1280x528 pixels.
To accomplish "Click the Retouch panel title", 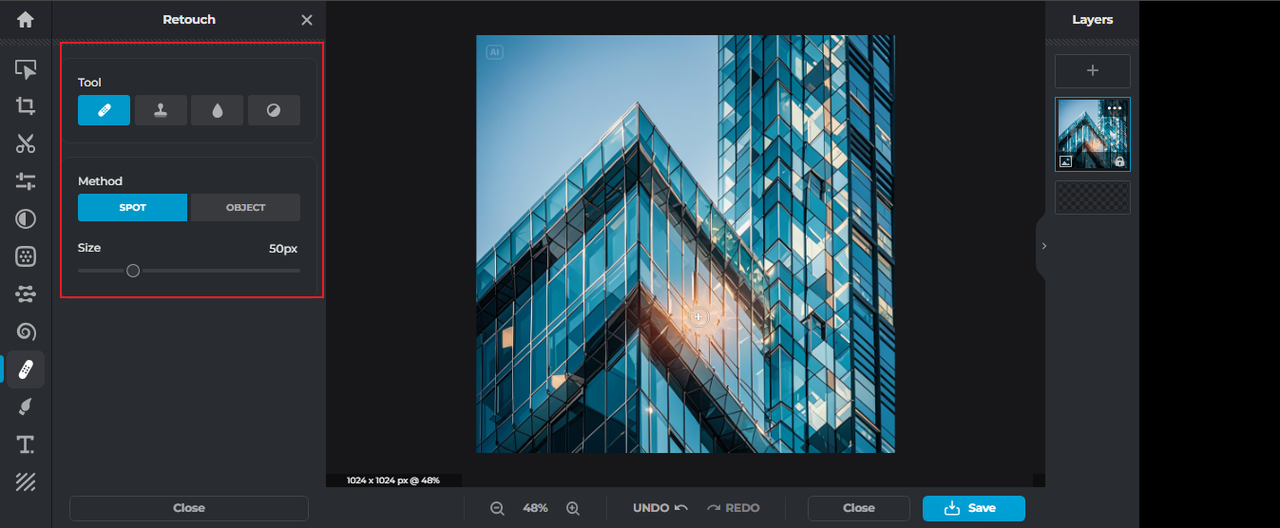I will pyautogui.click(x=189, y=20).
